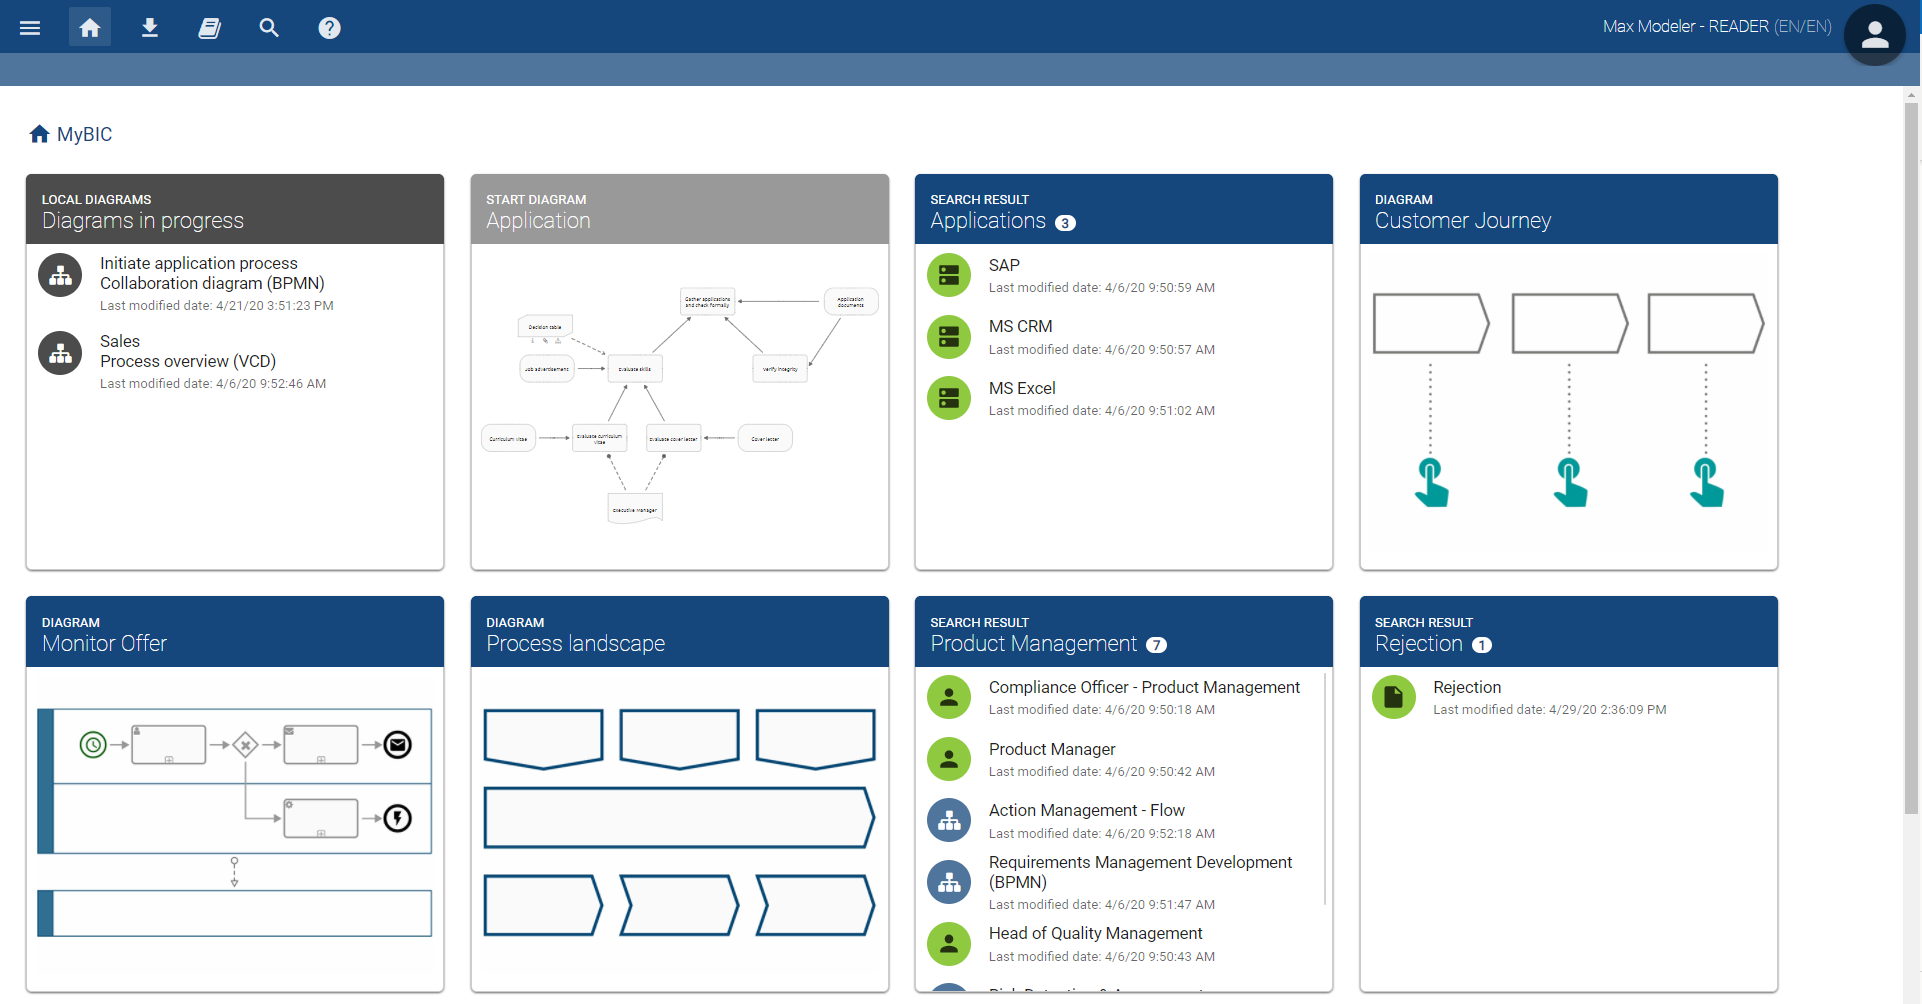Open the hamburger navigation menu
Image resolution: width=1922 pixels, height=1004 pixels.
pos(30,27)
